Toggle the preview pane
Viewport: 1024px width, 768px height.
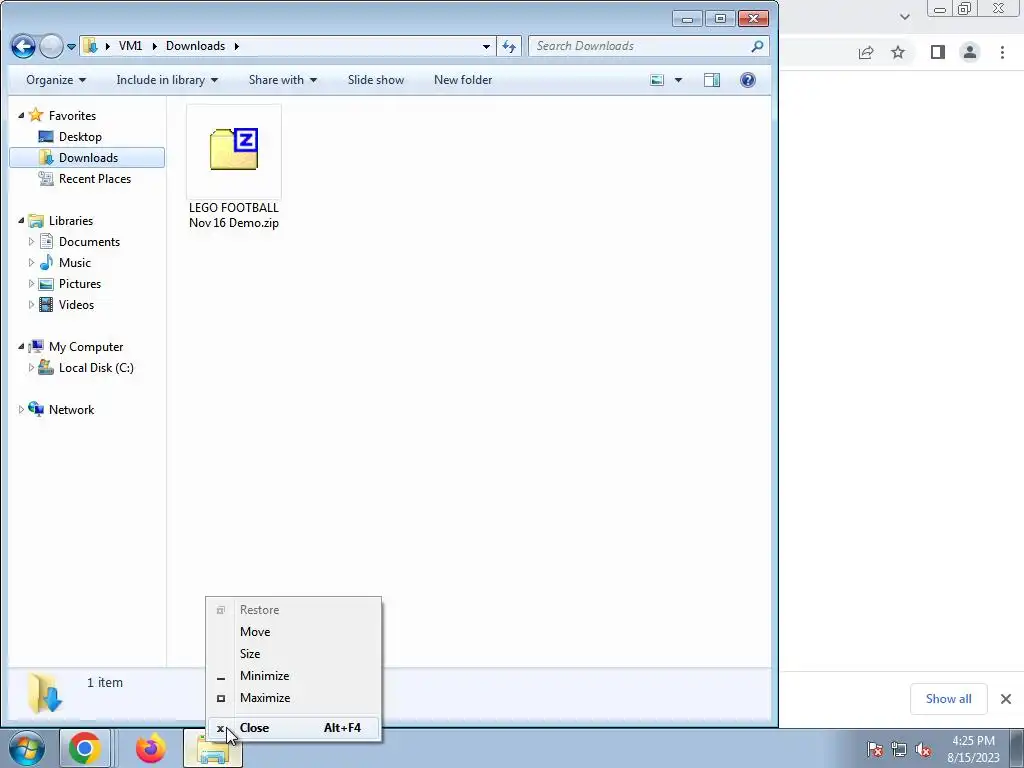point(712,80)
